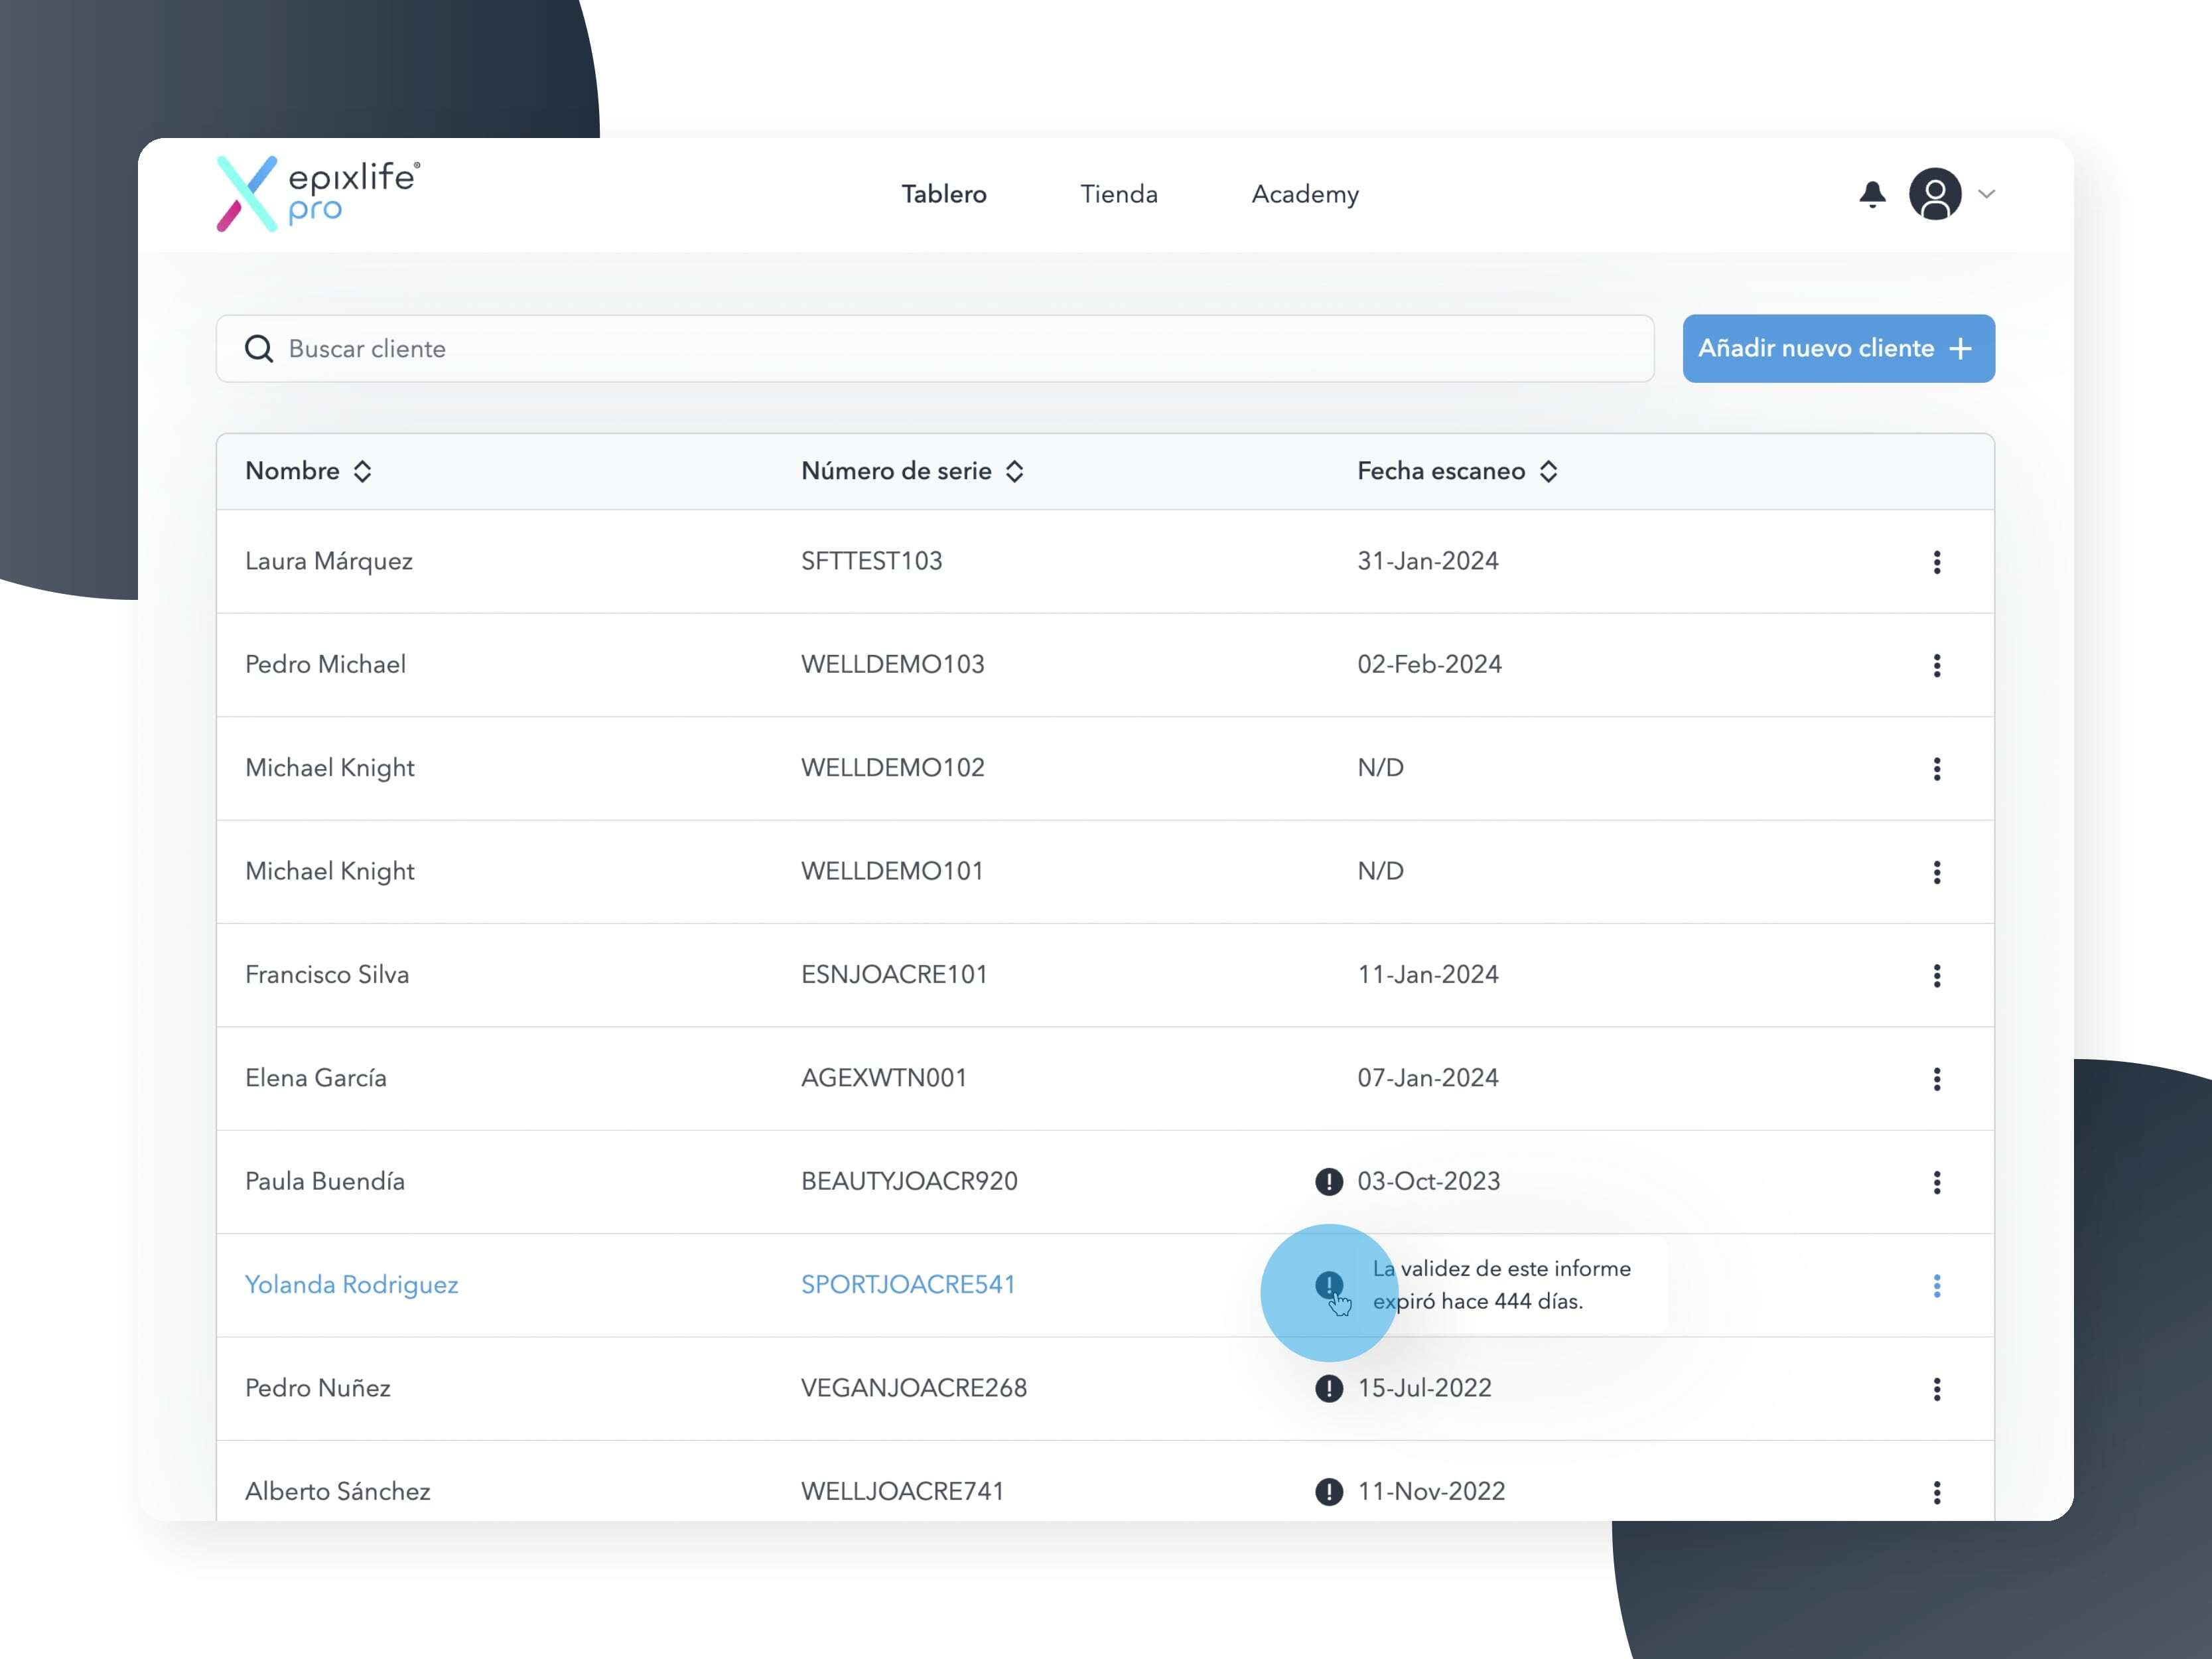Click serial number WELLJOACRE741
The height and width of the screenshot is (1659, 2212).
coord(903,1491)
